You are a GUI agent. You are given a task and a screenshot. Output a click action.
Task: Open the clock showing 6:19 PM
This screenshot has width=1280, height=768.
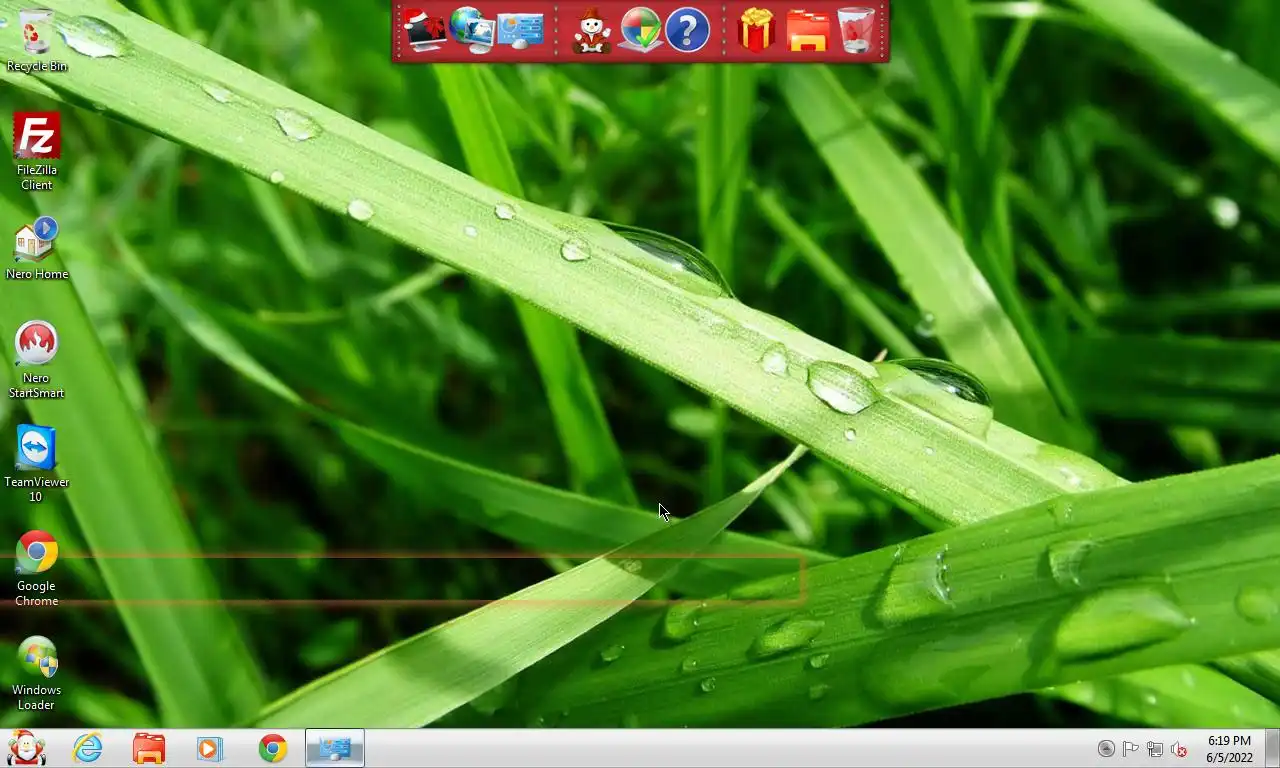point(1229,749)
